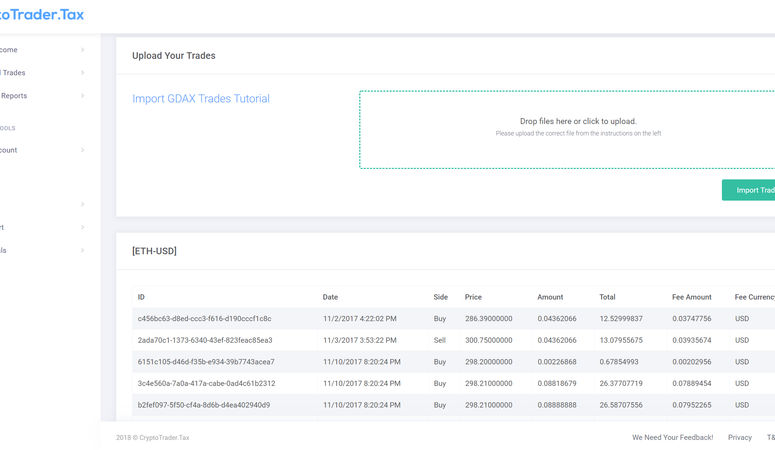Click the amount 0.08888888
The image size is (775, 450).
pos(557,405)
